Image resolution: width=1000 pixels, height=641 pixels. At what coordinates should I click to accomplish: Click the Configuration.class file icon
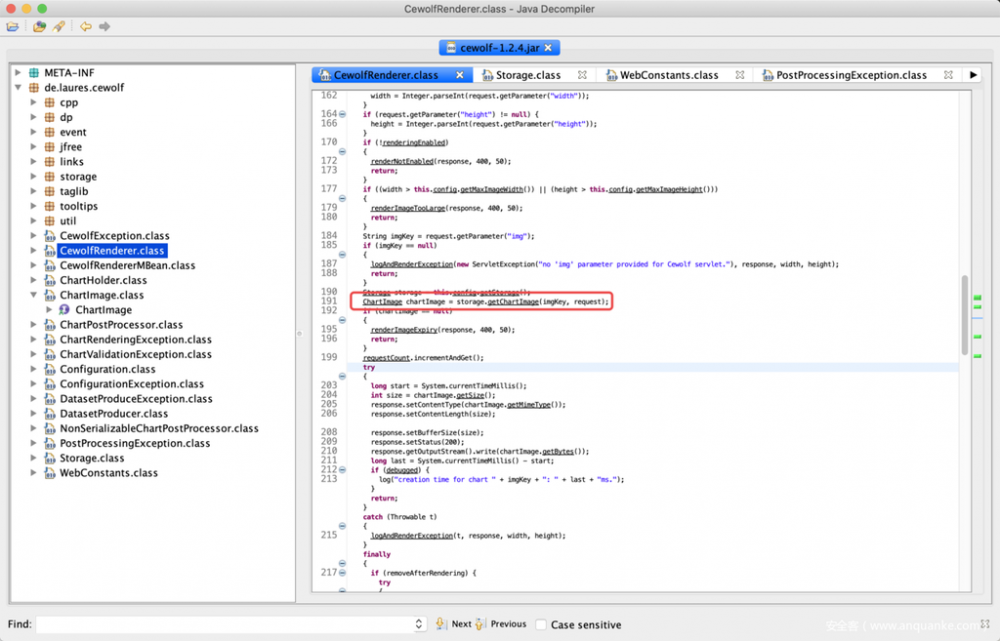[x=49, y=368]
